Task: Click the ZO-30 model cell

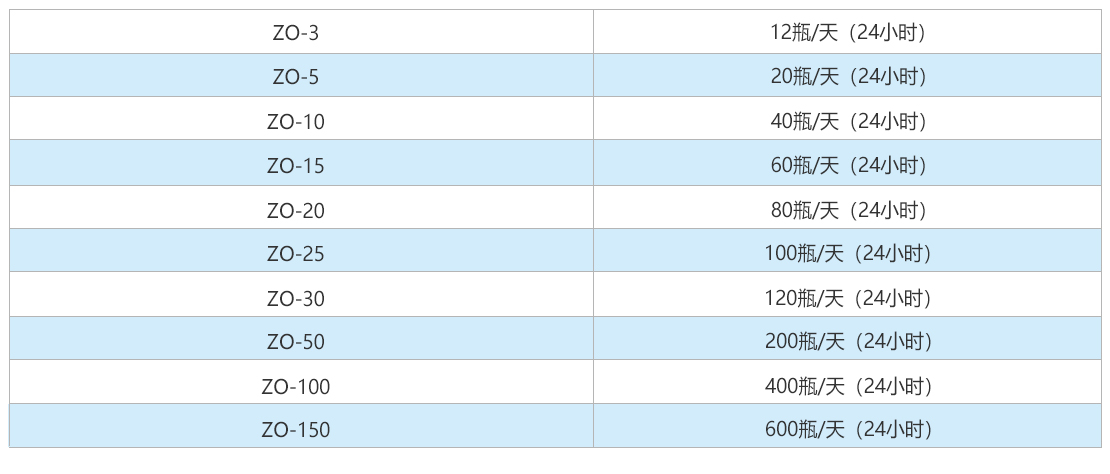Action: (295, 298)
